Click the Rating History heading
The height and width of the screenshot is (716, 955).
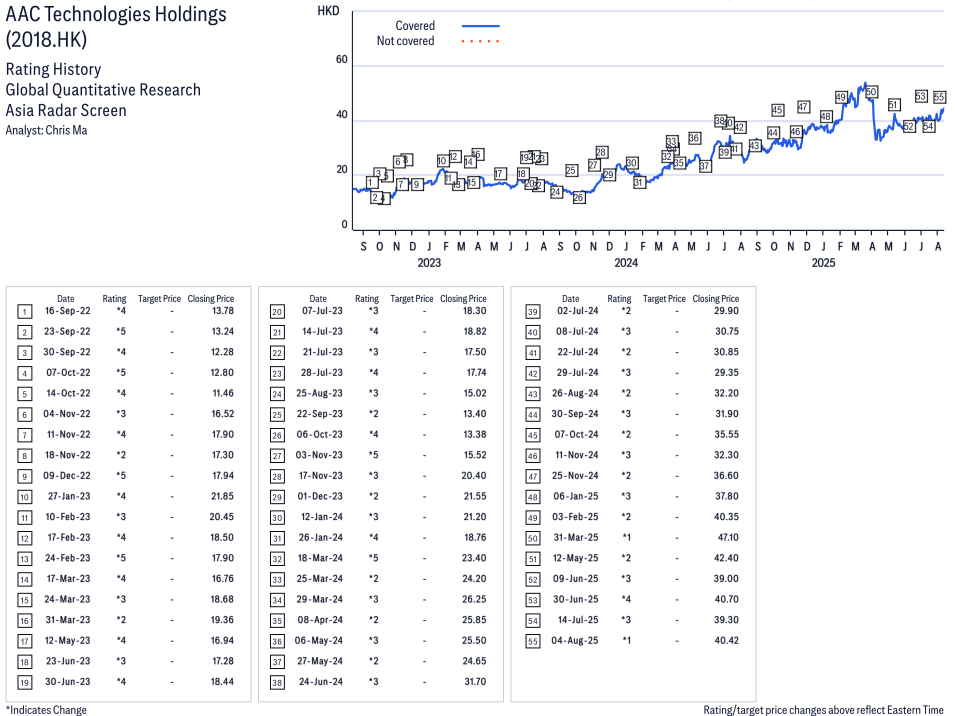click(53, 69)
